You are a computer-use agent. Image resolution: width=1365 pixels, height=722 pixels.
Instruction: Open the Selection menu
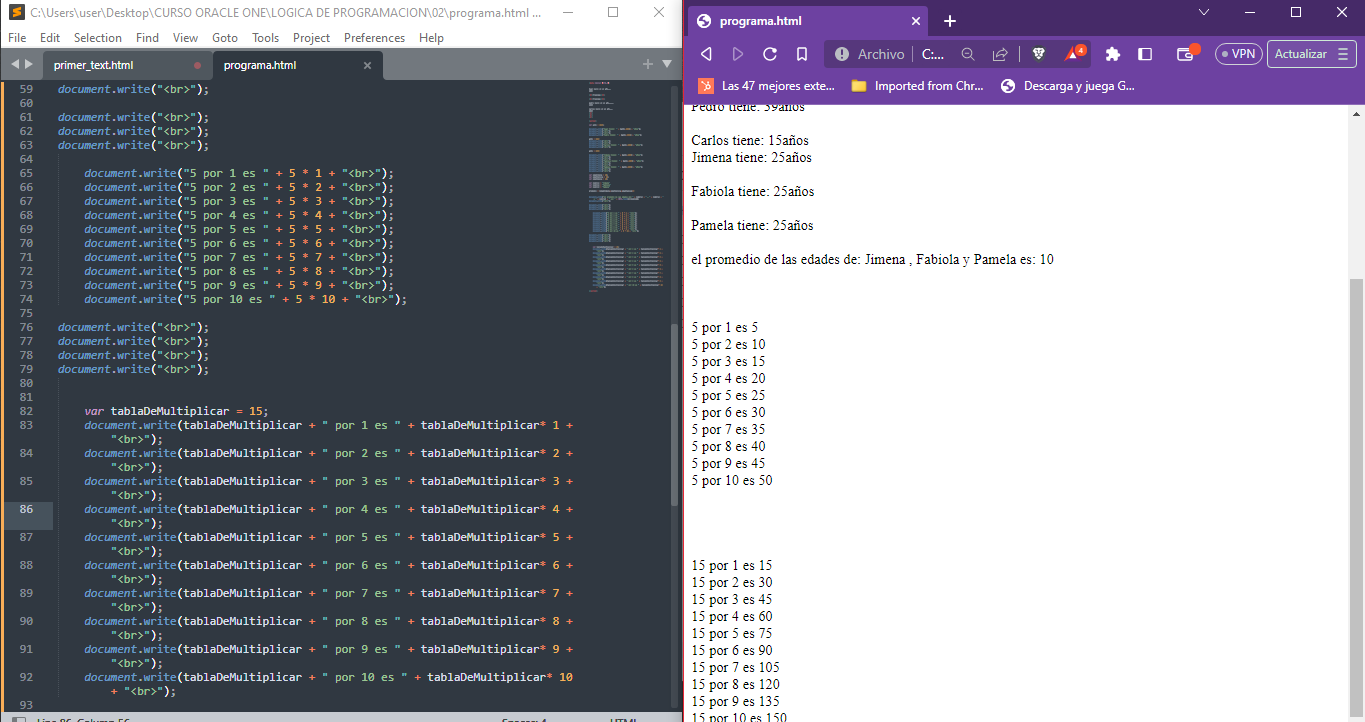click(x=98, y=37)
